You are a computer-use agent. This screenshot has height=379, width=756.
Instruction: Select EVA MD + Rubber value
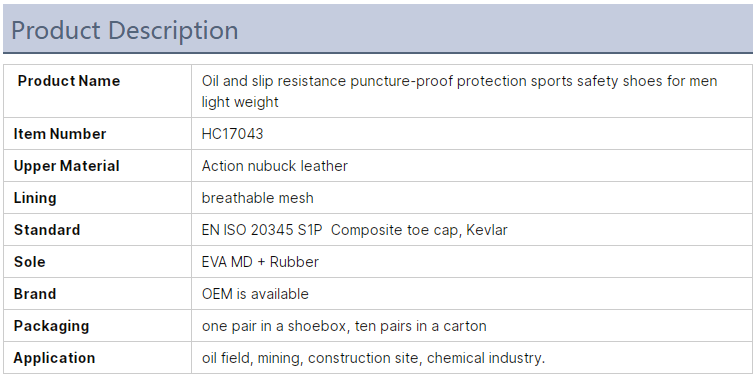coord(260,262)
